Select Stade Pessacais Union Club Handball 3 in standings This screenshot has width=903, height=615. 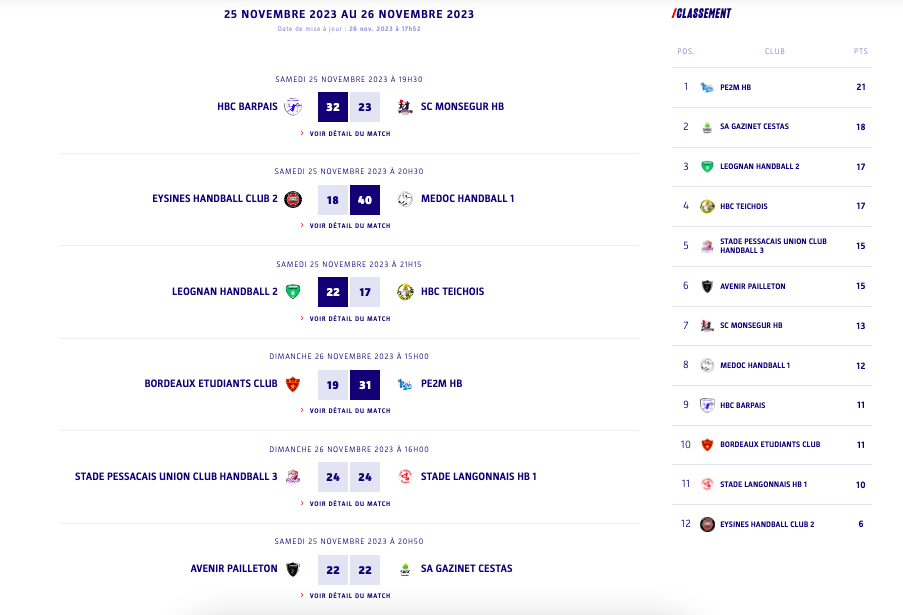[x=772, y=246]
